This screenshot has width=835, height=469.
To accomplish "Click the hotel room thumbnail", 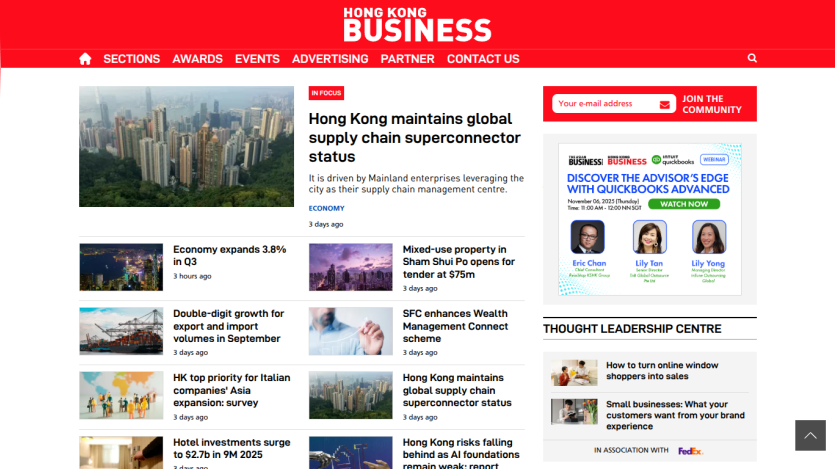I will pyautogui.click(x=121, y=452).
